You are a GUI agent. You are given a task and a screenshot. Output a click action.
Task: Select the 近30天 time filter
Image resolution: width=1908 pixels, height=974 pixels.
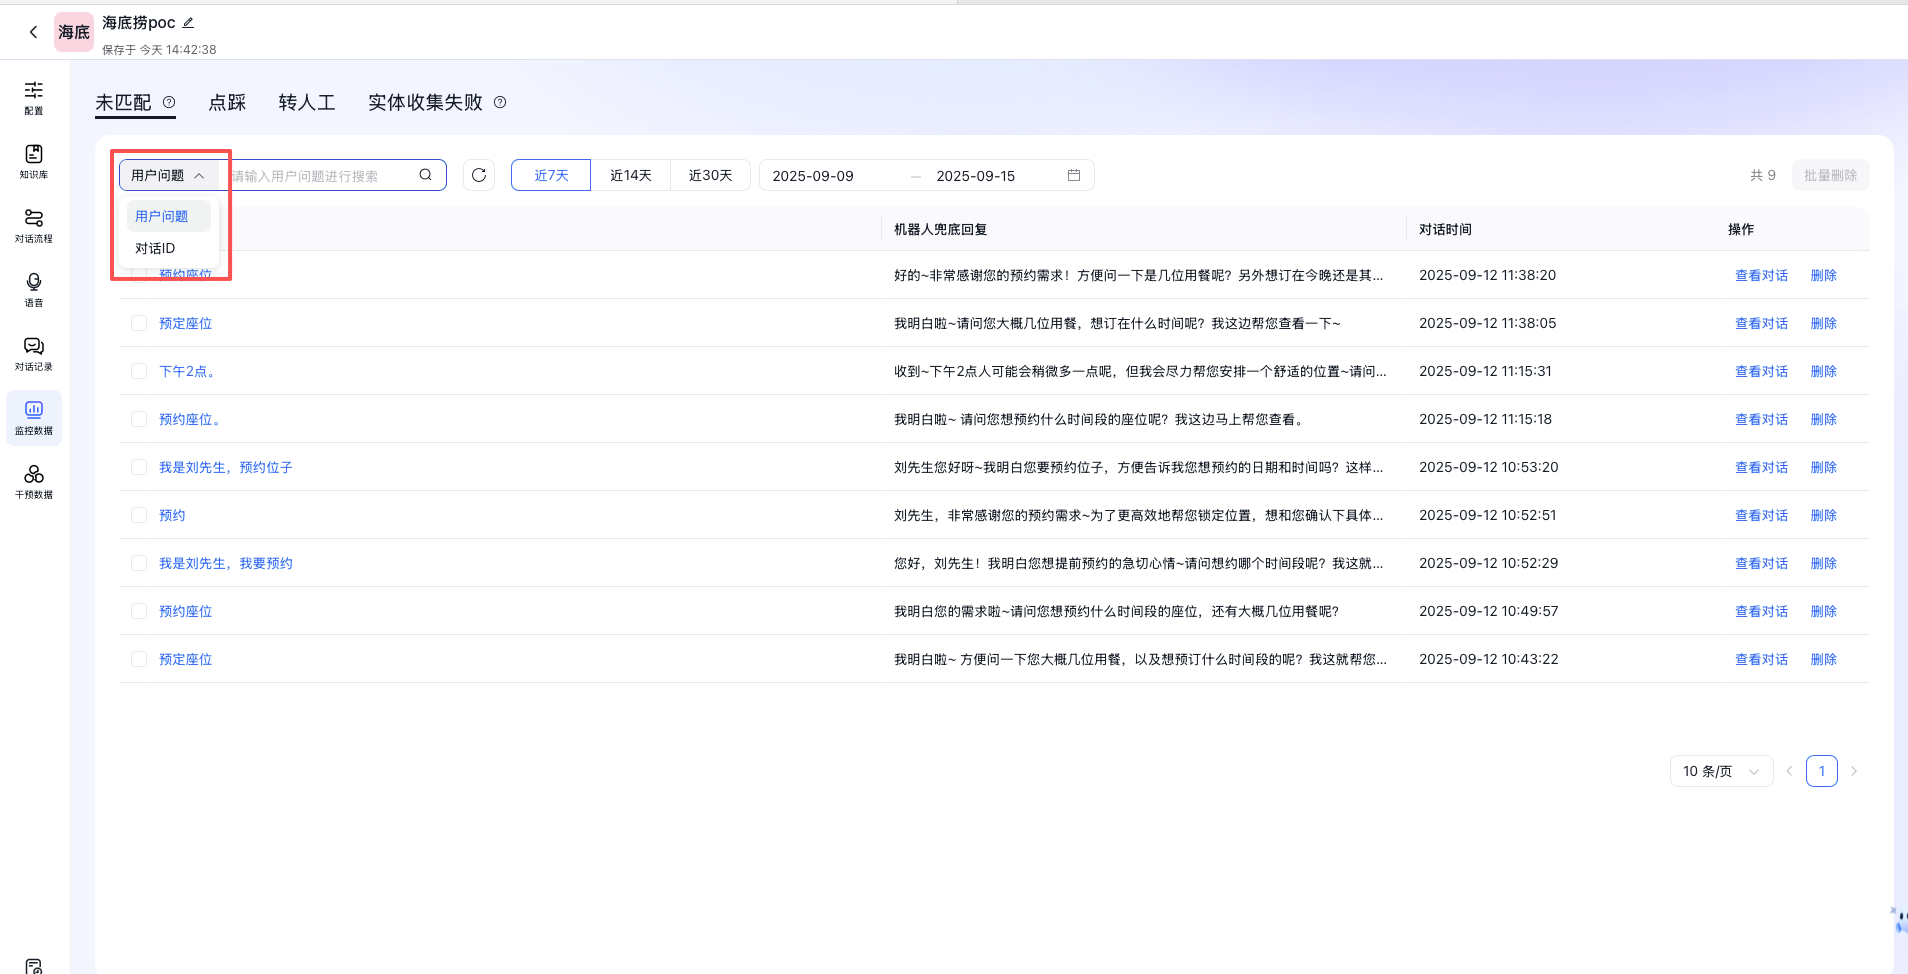[x=709, y=175]
